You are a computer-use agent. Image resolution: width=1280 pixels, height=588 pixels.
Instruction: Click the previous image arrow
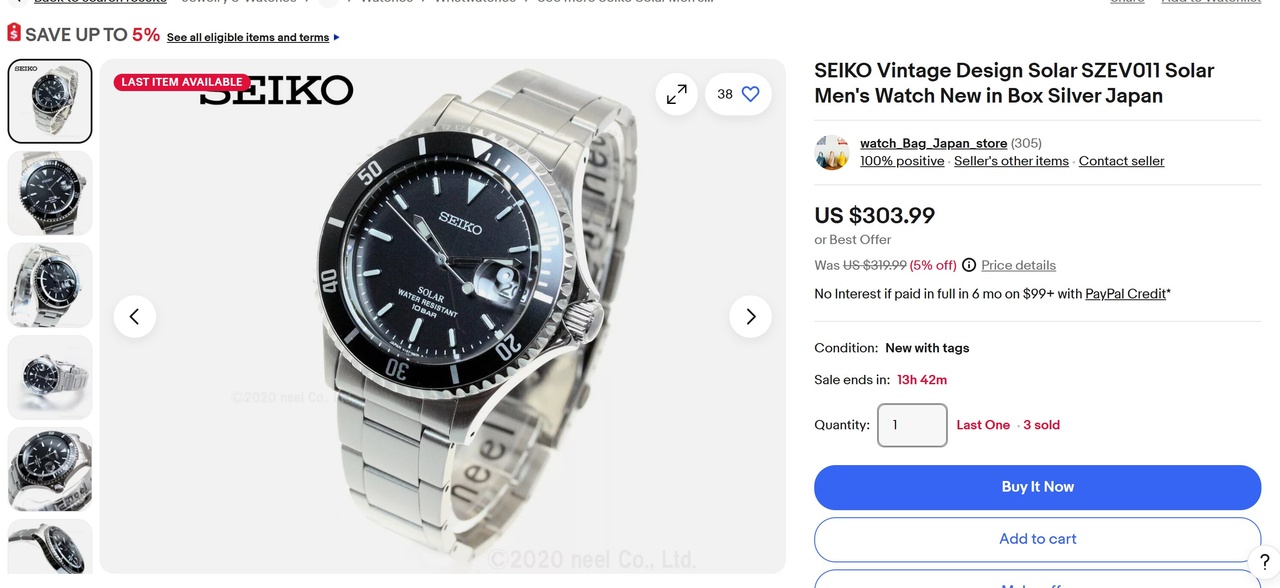click(135, 317)
